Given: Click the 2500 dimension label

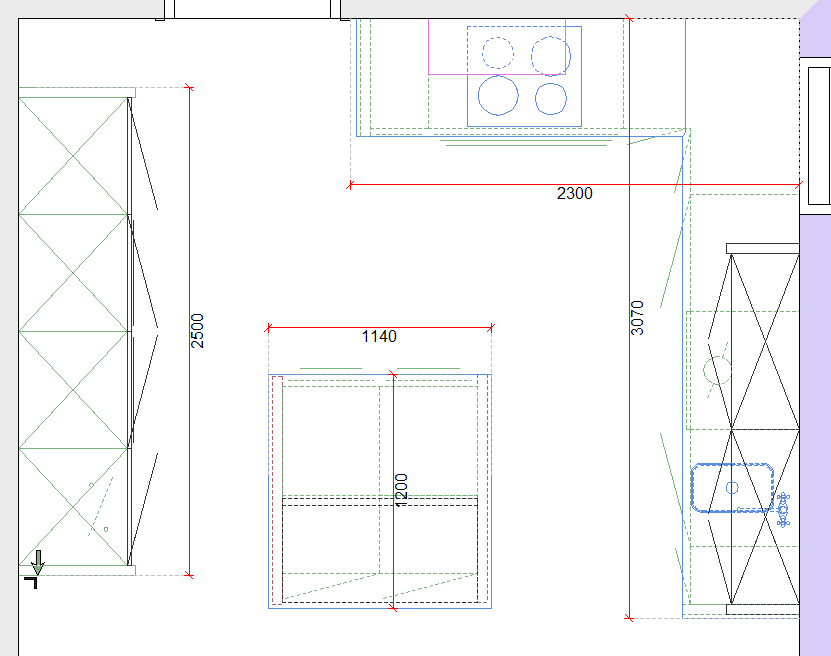Looking at the screenshot, I should (x=198, y=330).
